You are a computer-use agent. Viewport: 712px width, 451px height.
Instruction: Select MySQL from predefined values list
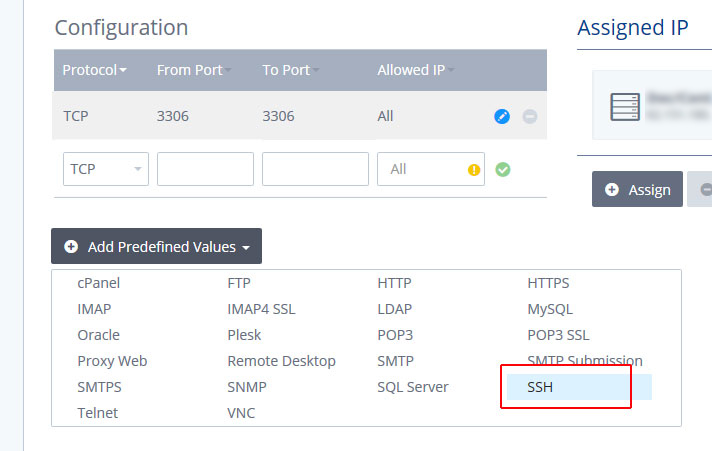click(x=550, y=309)
